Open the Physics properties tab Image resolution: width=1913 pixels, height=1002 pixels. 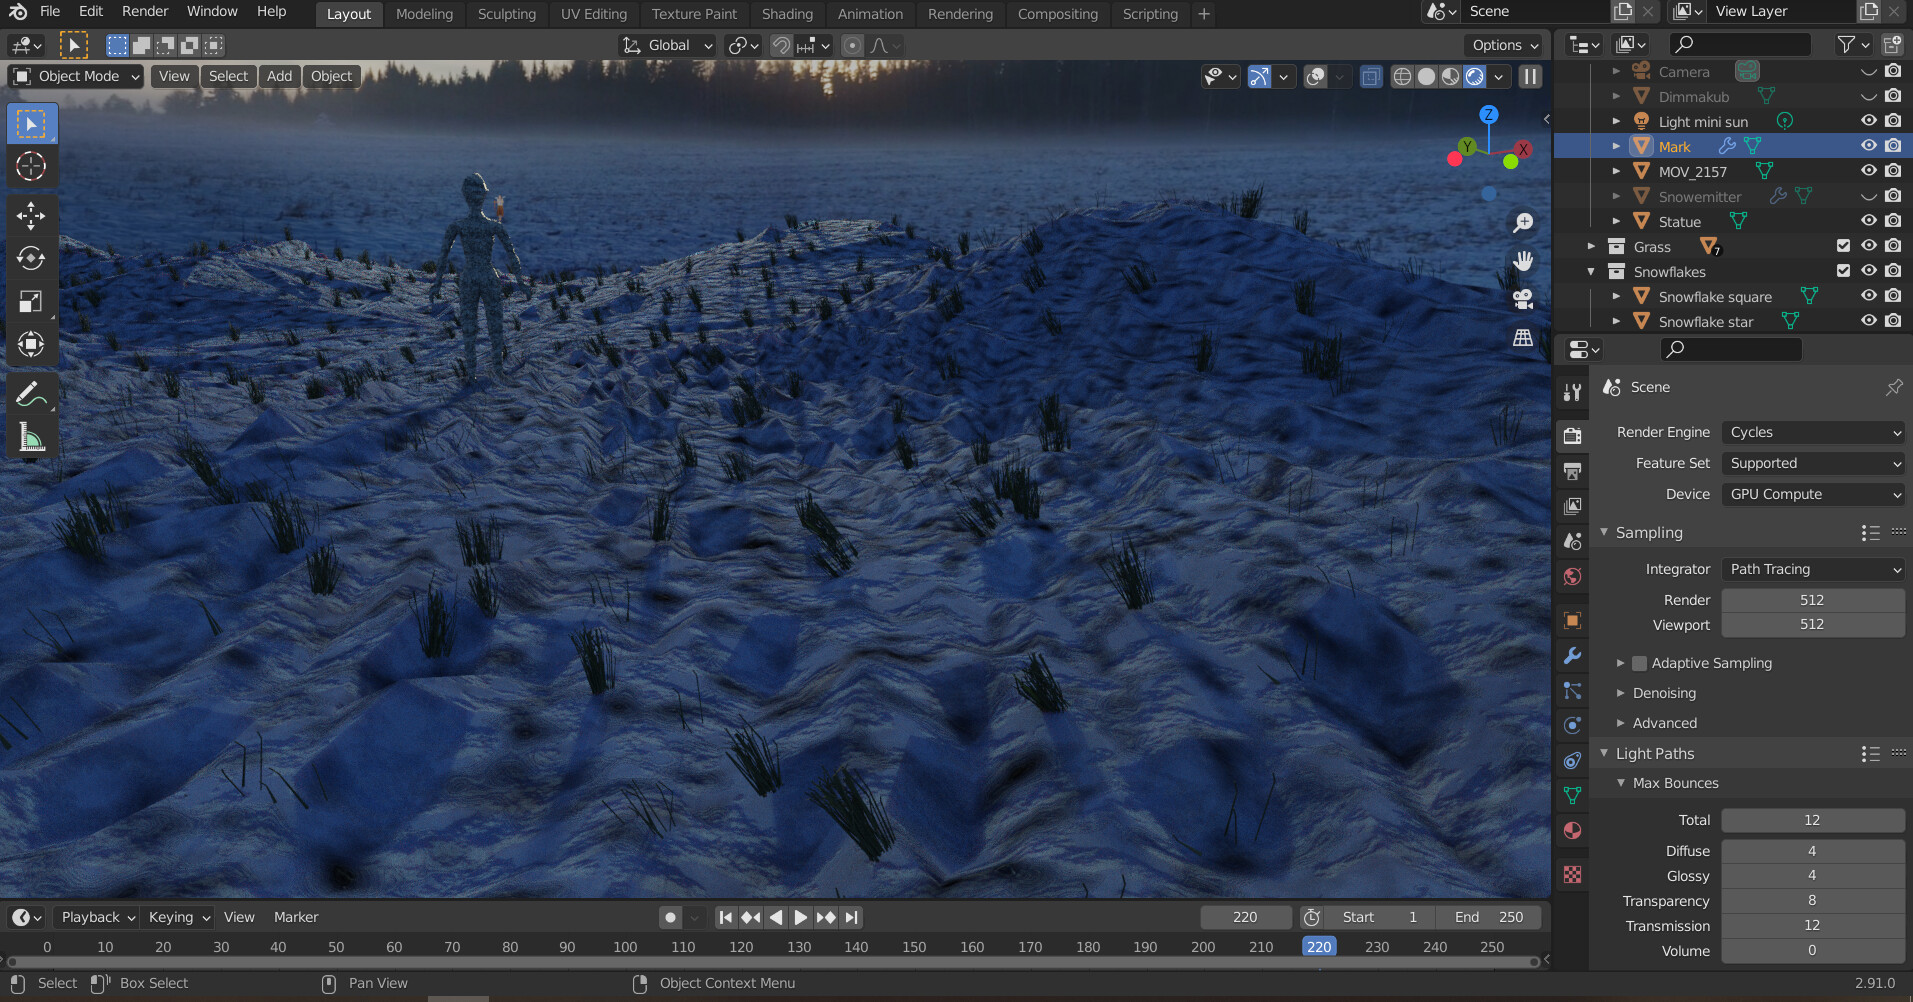click(x=1573, y=725)
